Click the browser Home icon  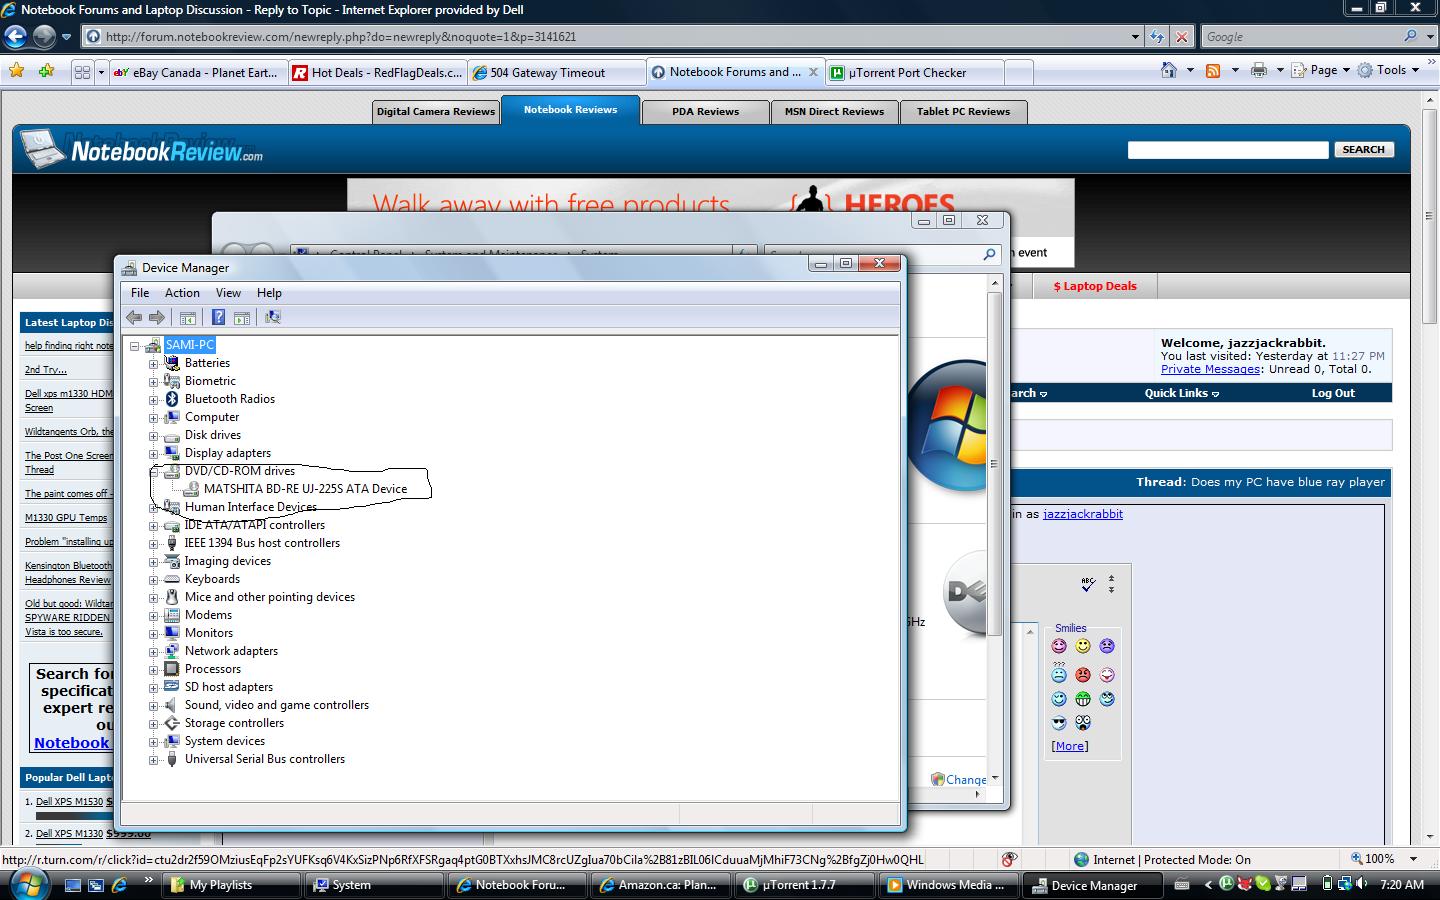point(1169,70)
